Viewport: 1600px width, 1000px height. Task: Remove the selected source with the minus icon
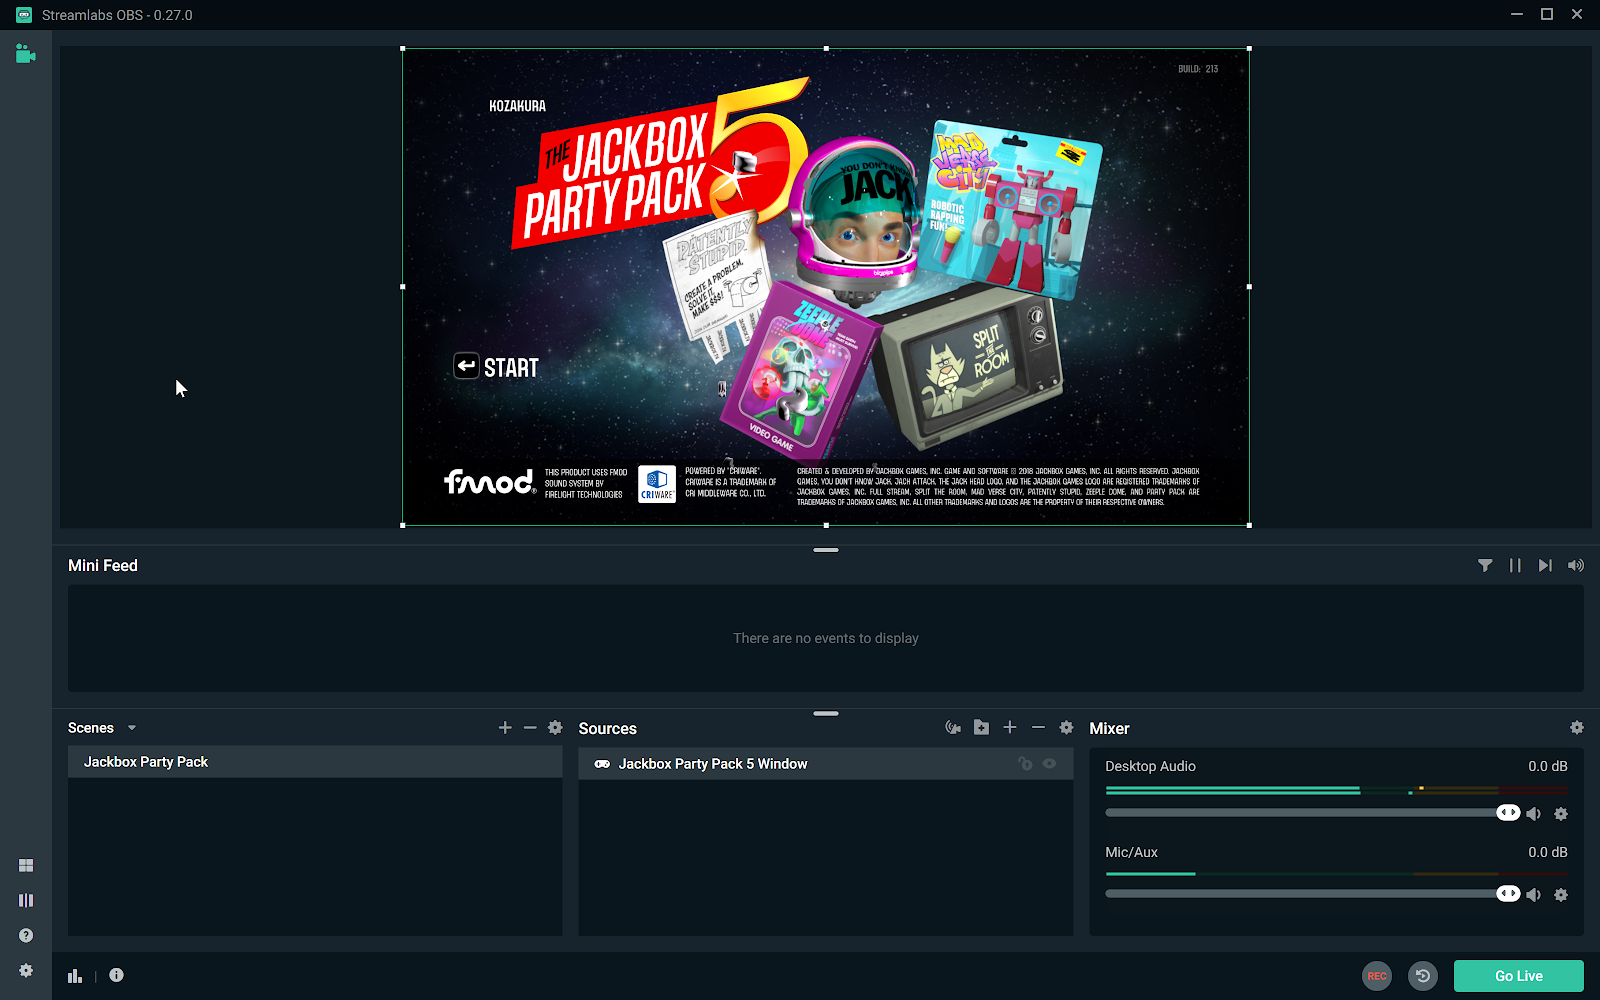click(x=1038, y=728)
